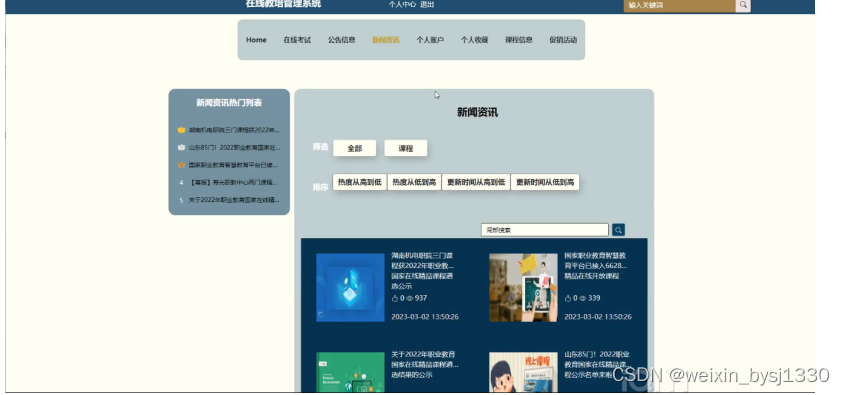Click the bronze crown icon in hot list

pos(181,165)
